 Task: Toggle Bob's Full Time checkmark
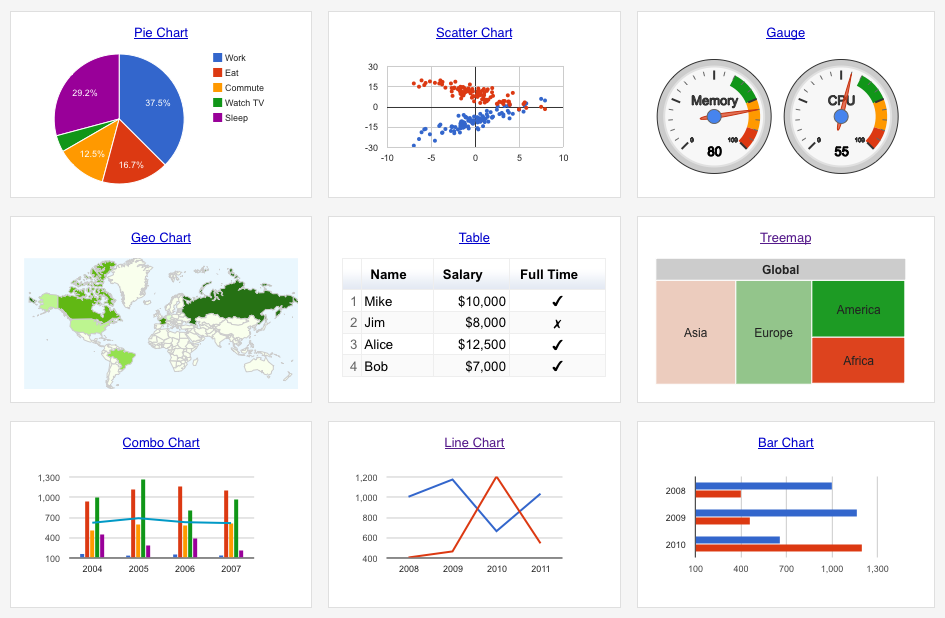point(557,366)
